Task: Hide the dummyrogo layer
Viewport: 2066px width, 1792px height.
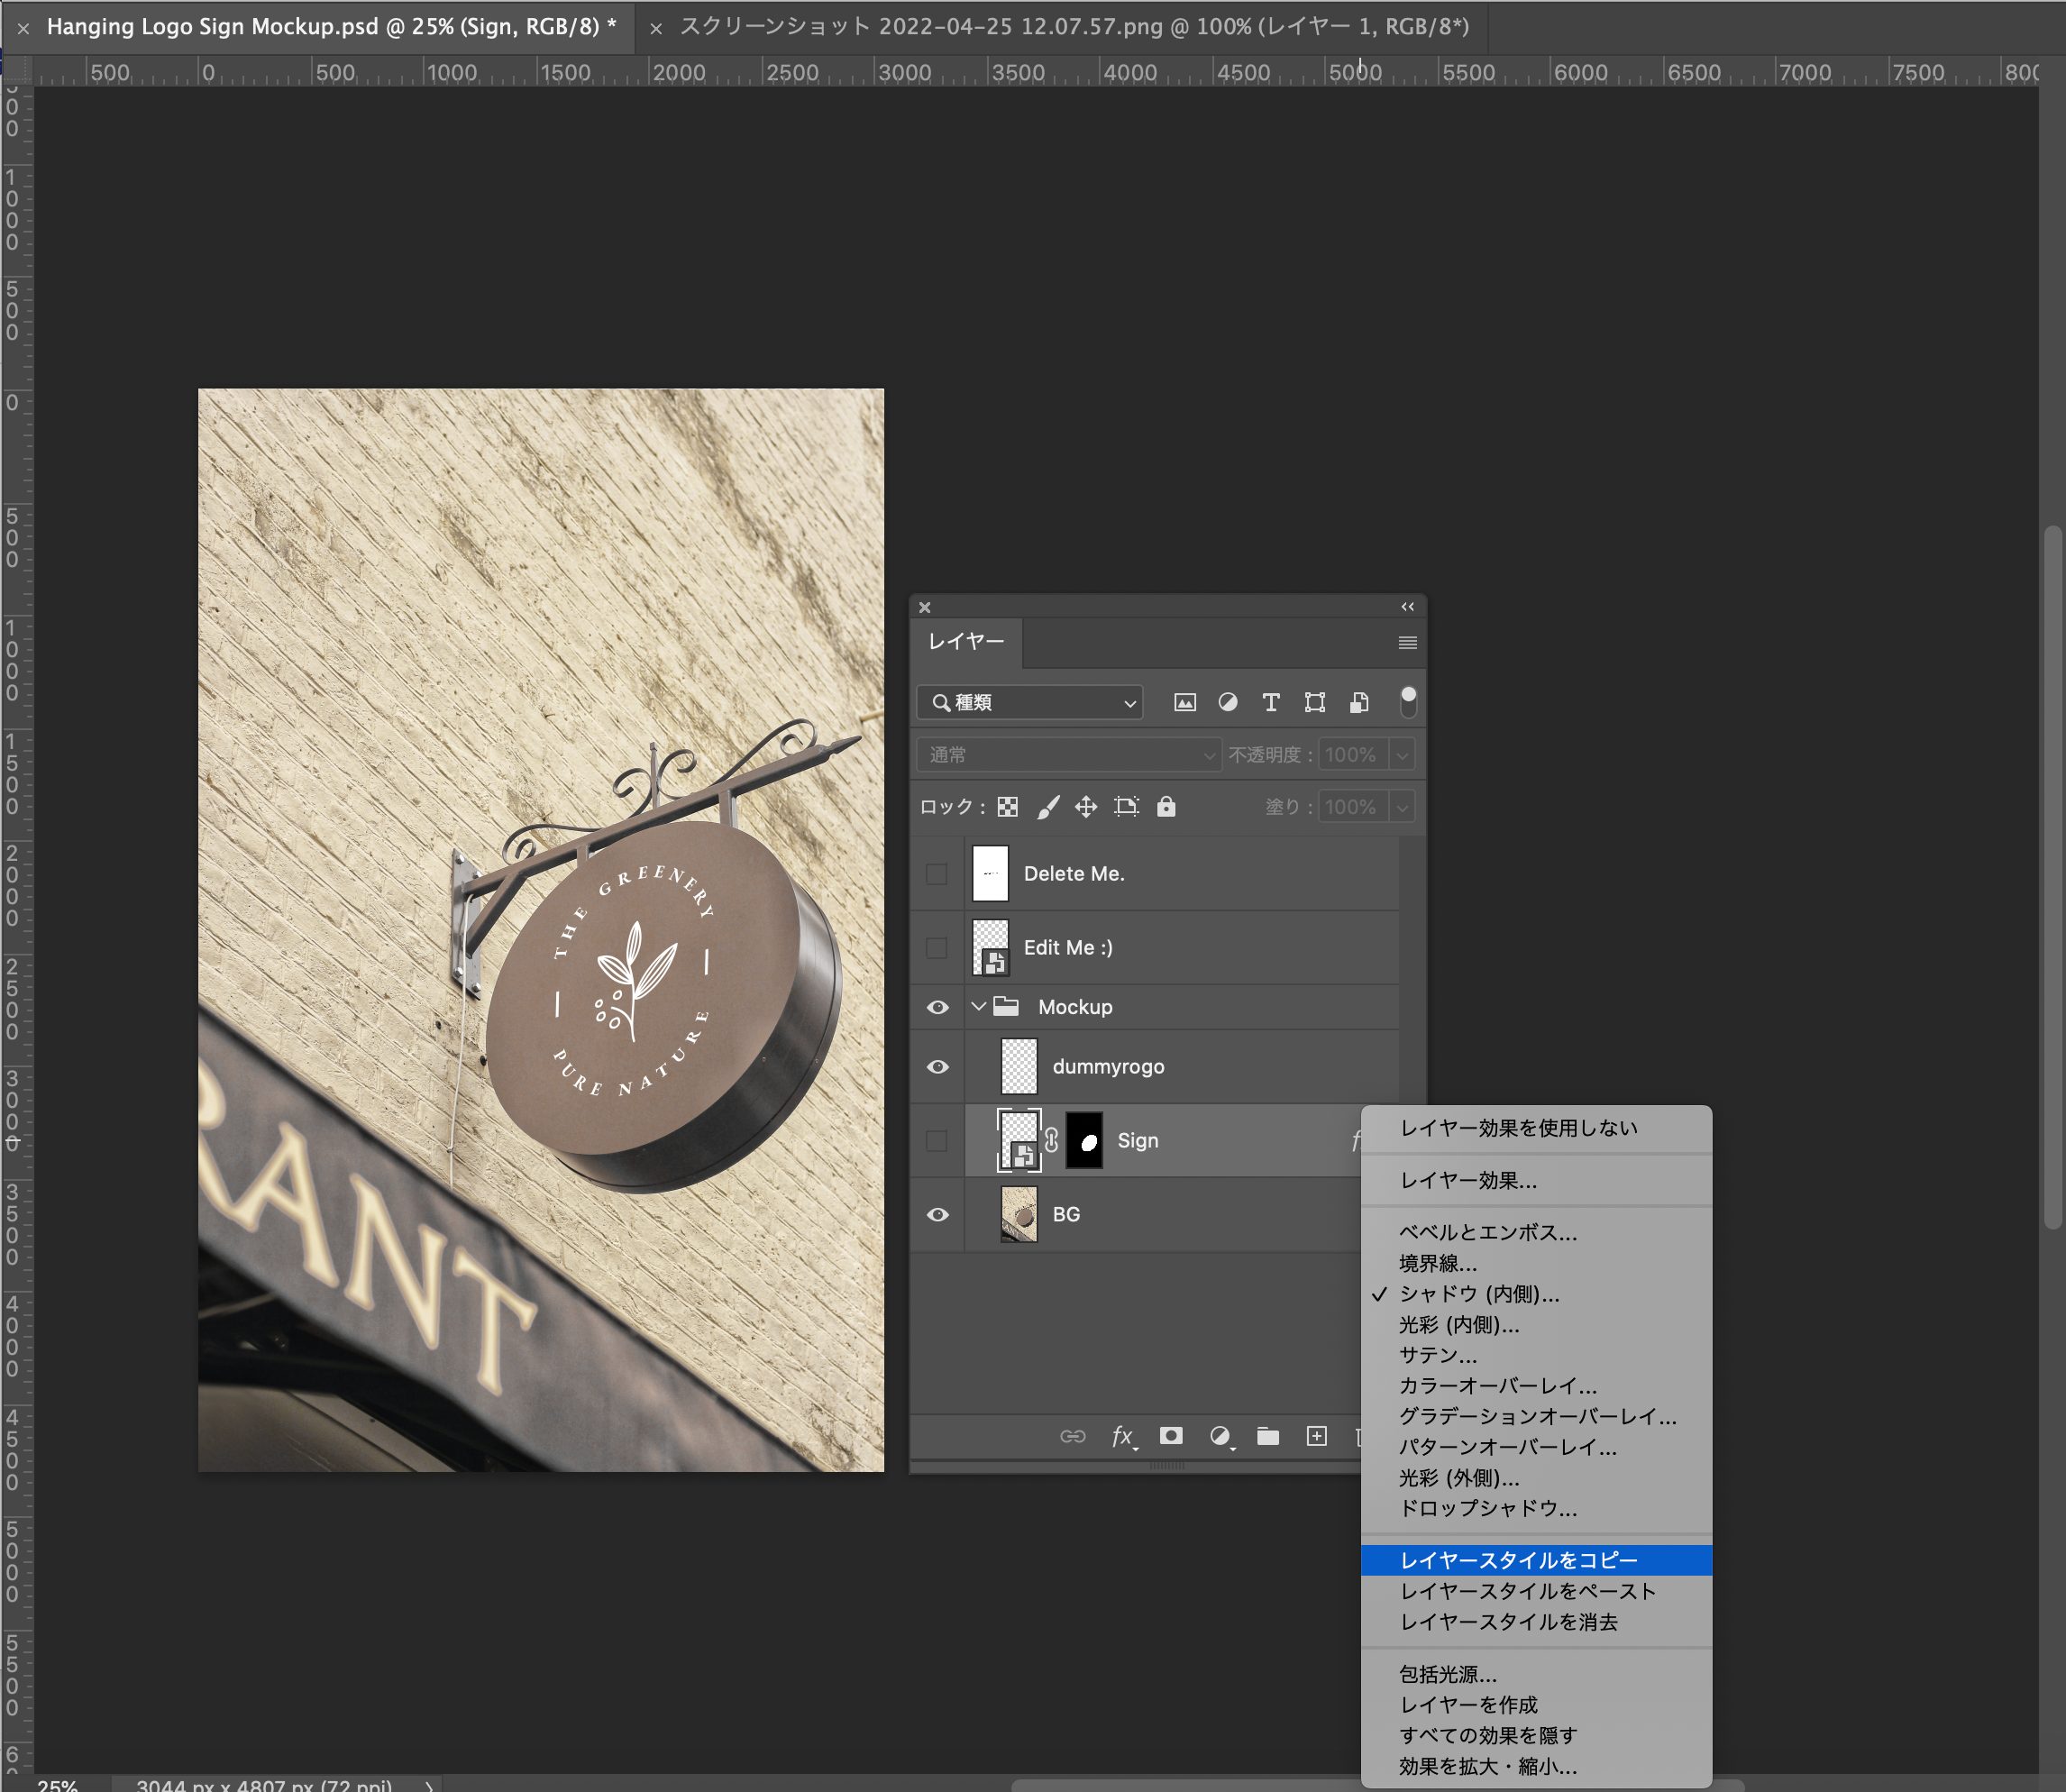Action: (x=937, y=1067)
